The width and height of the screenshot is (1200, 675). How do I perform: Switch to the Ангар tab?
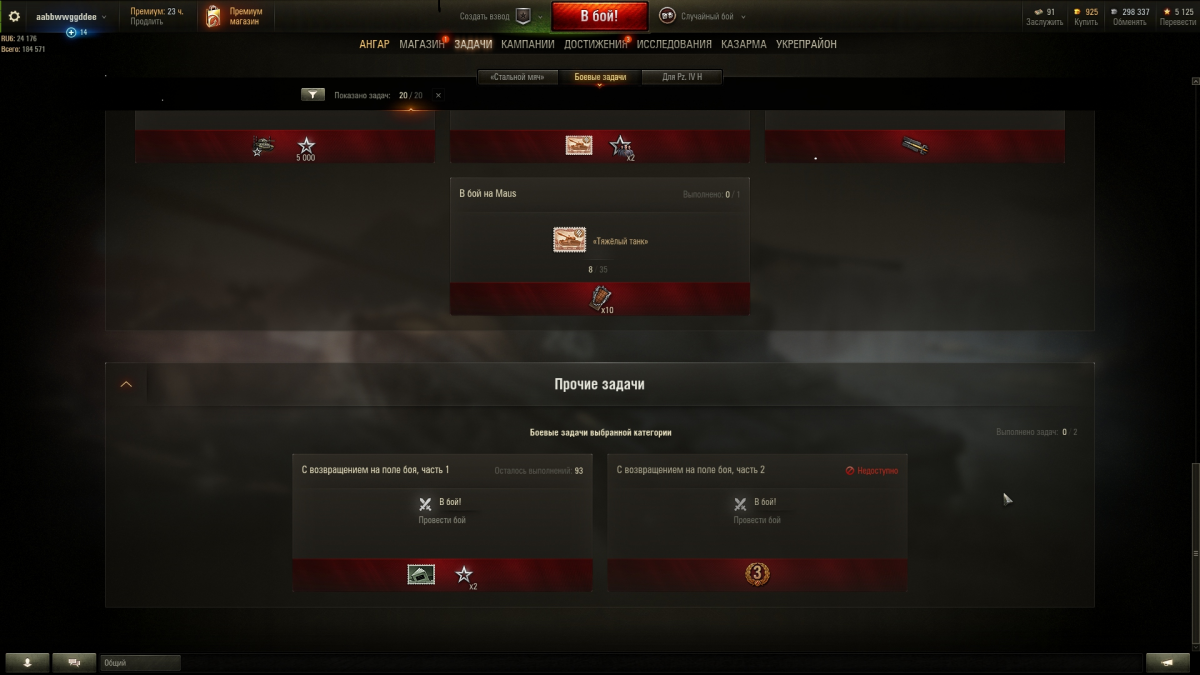pyautogui.click(x=375, y=44)
